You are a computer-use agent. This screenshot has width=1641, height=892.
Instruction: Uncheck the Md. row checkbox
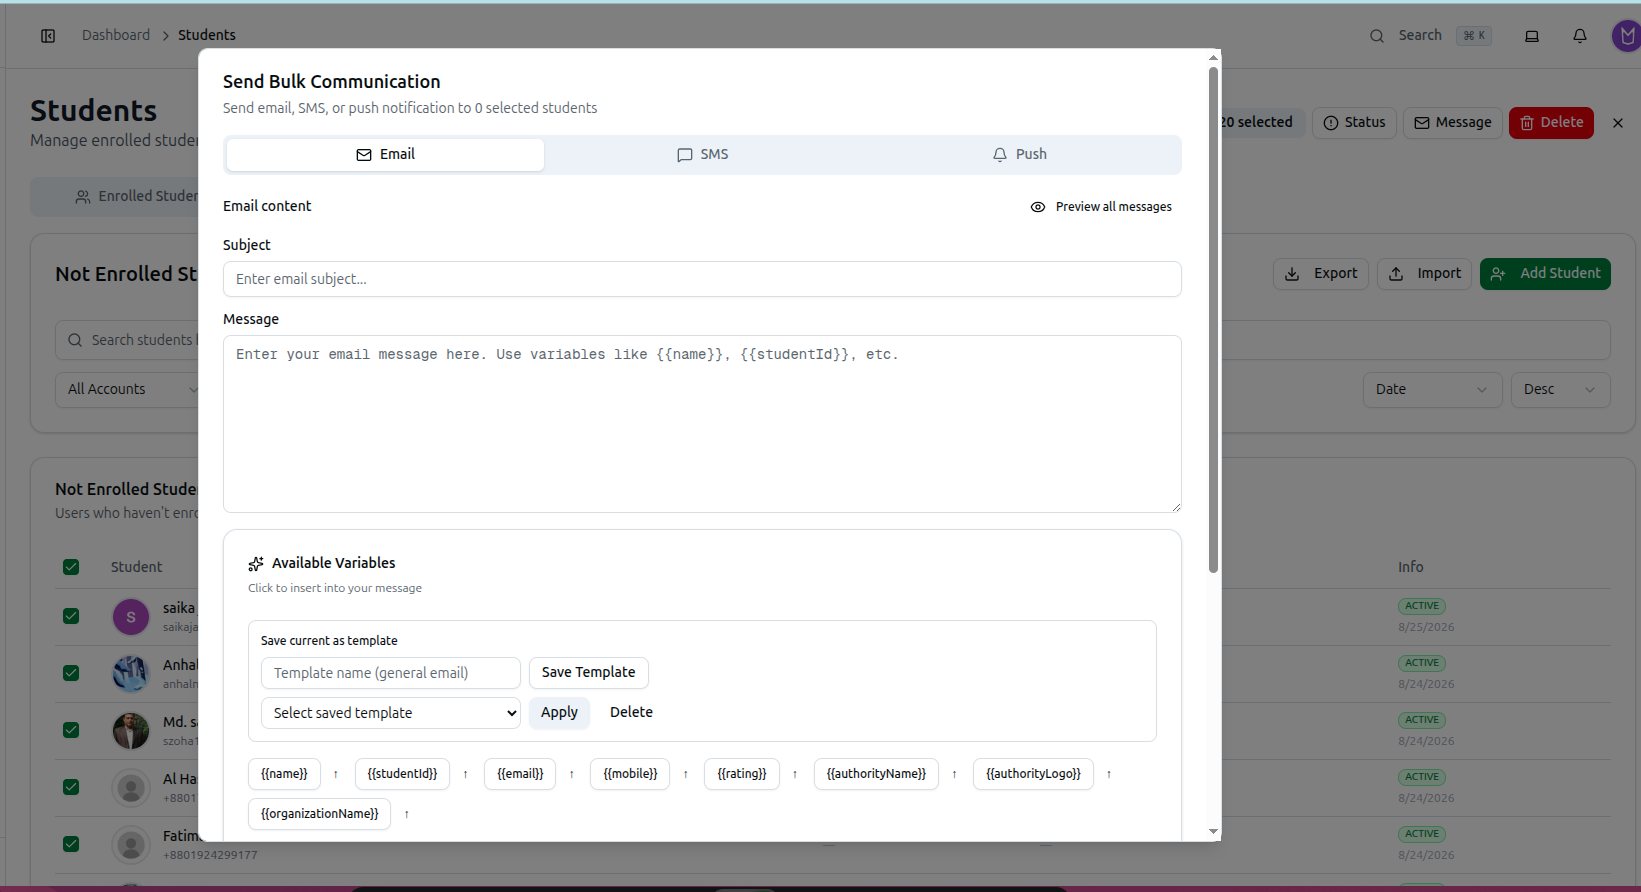point(71,730)
